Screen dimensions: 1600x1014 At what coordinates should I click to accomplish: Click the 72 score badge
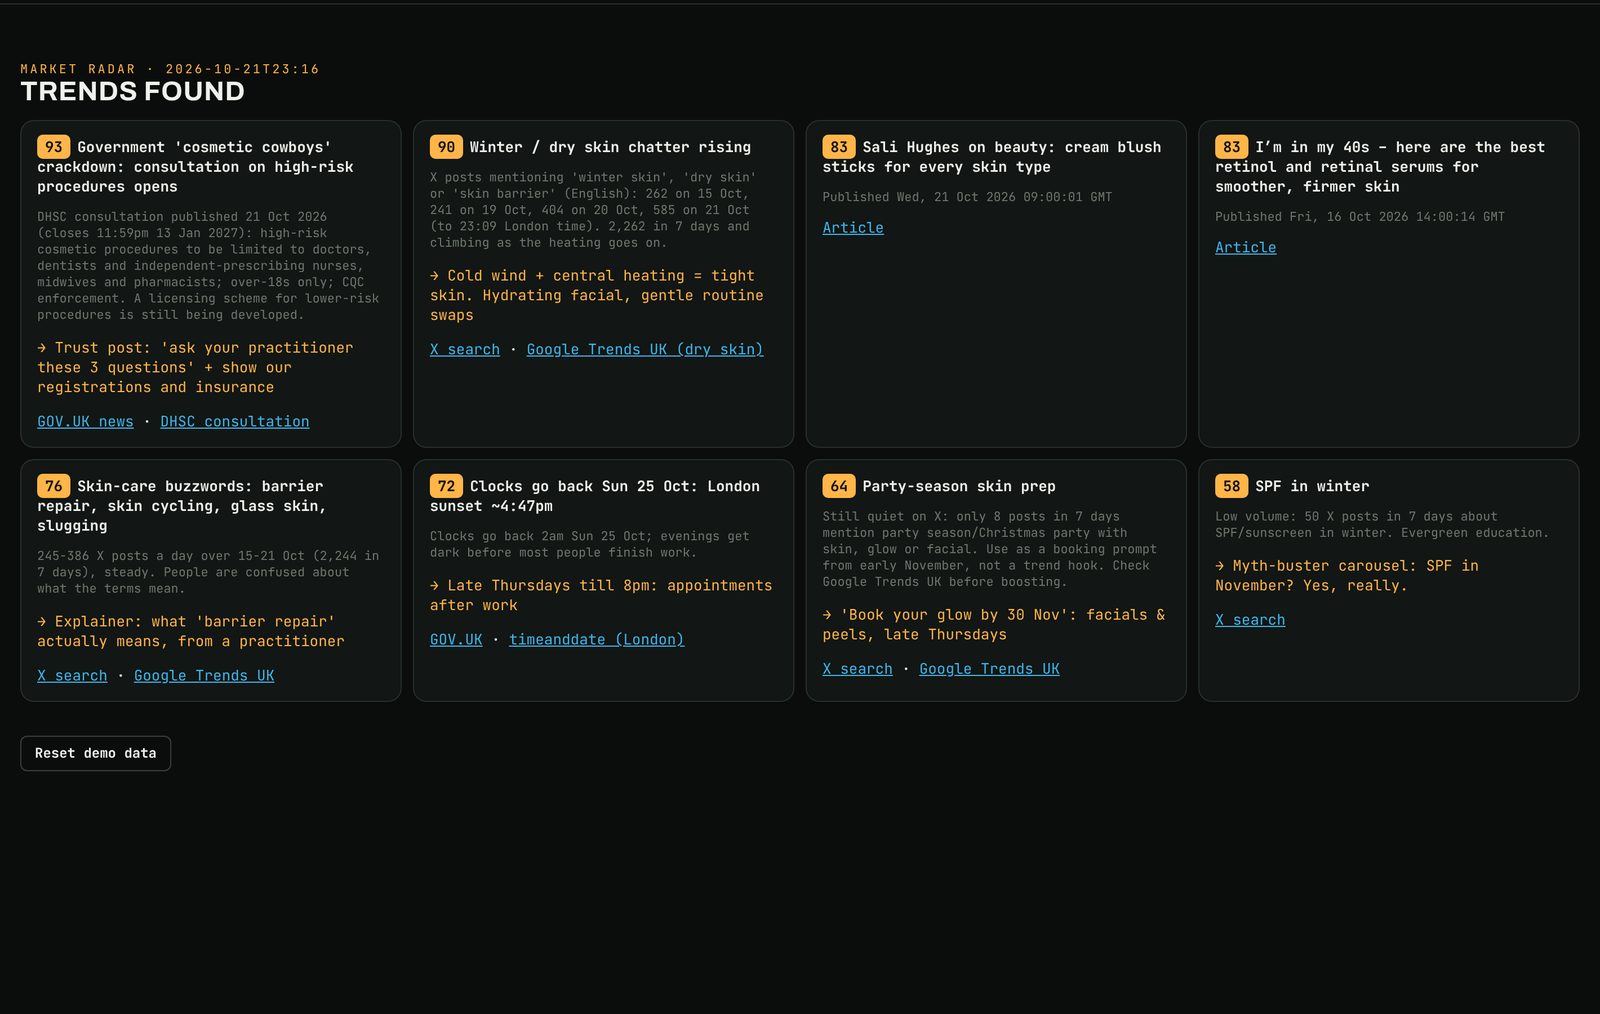click(x=446, y=486)
